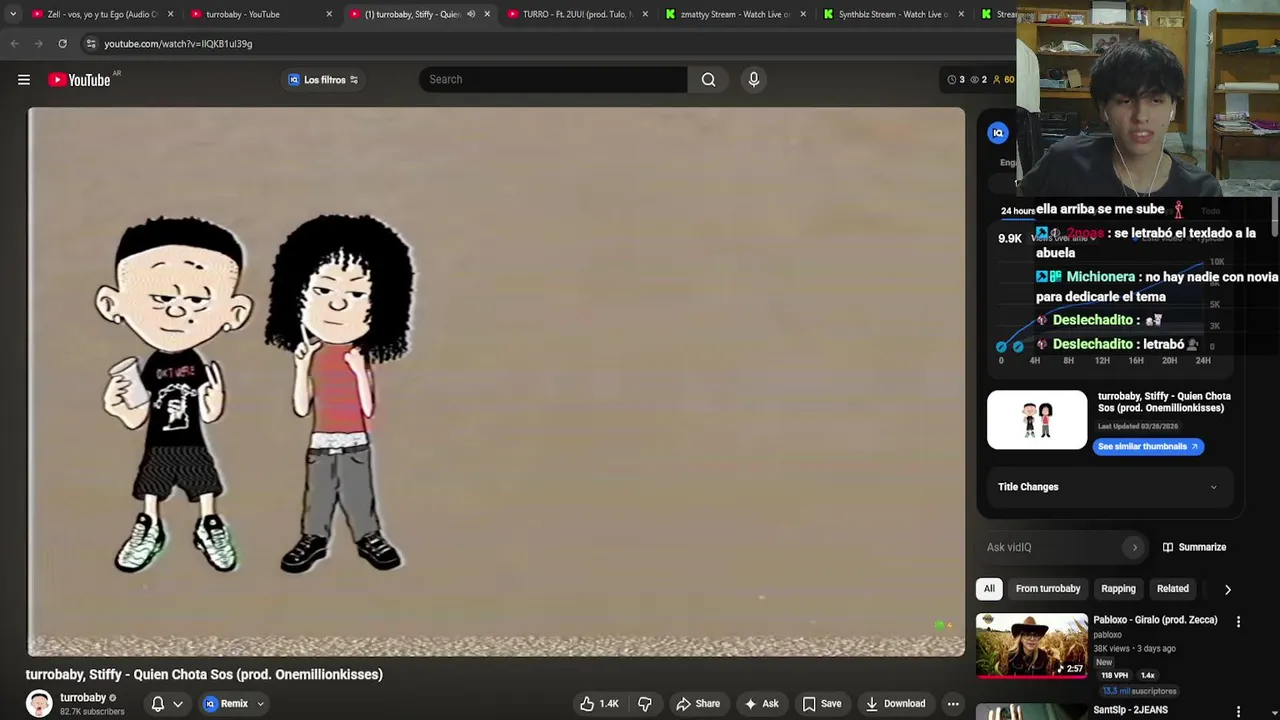This screenshot has width=1280, height=720.
Task: Close the zmattyy Stream tab
Action: coord(803,14)
